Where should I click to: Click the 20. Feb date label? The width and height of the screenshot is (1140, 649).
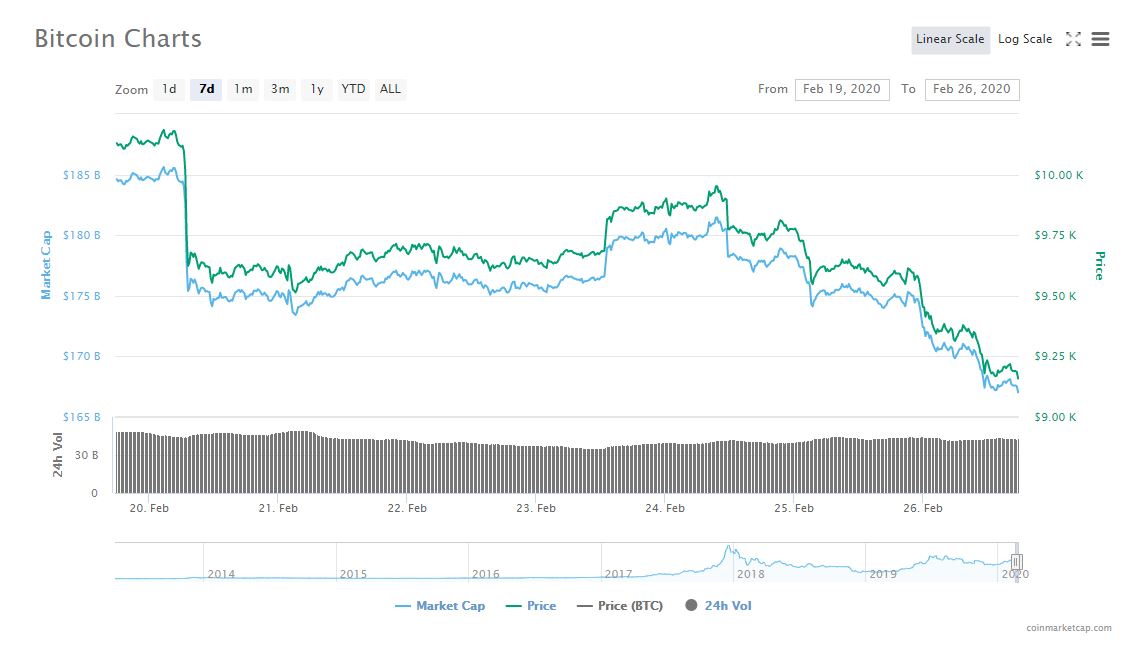pyautogui.click(x=149, y=509)
